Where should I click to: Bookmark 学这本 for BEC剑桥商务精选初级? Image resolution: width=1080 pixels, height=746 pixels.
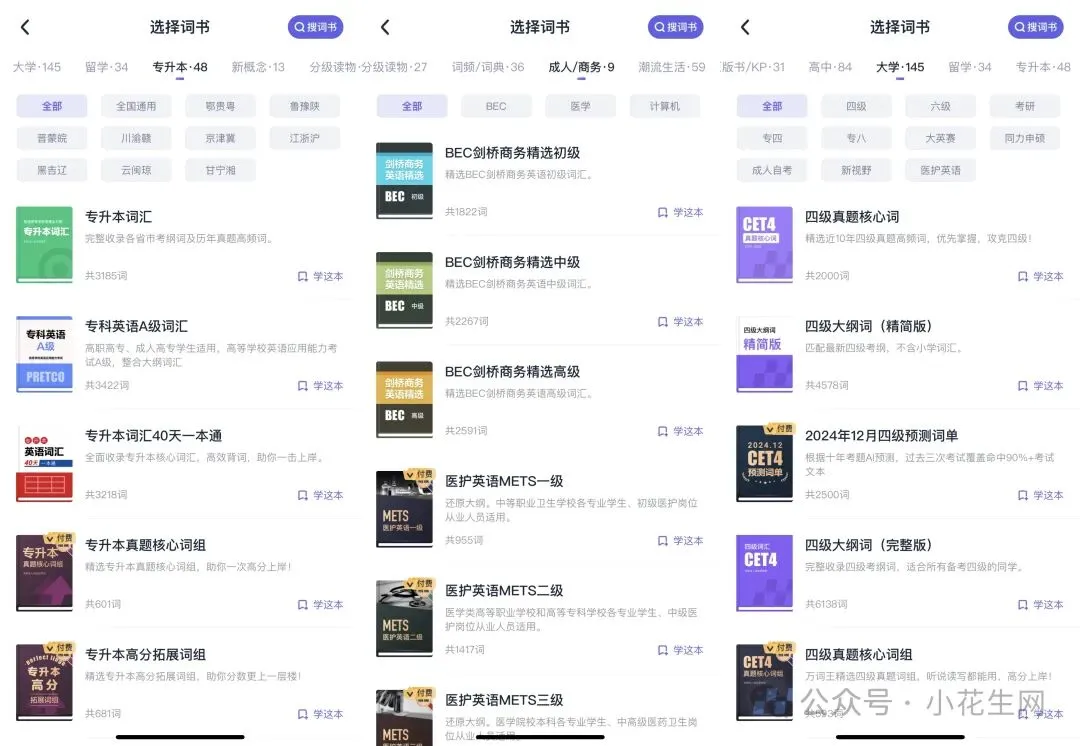pyautogui.click(x=681, y=212)
